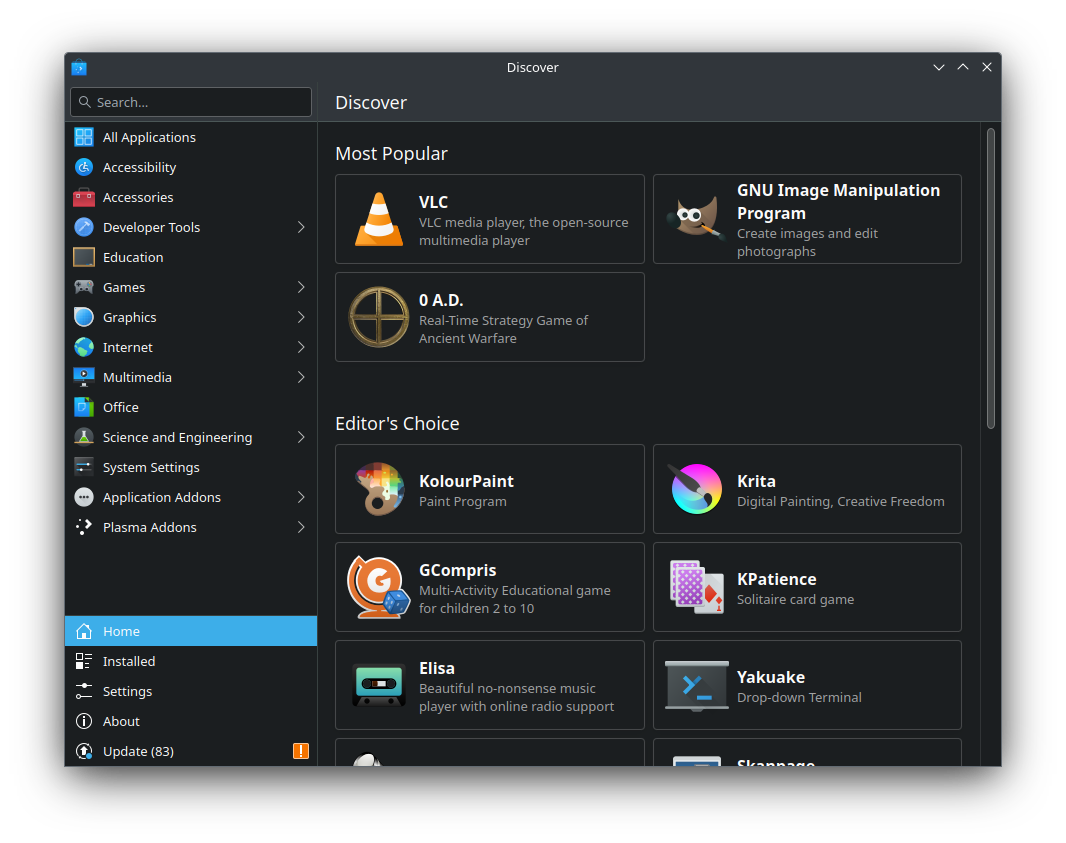The height and width of the screenshot is (843, 1066).
Task: Expand the Multimedia category
Action: [299, 377]
